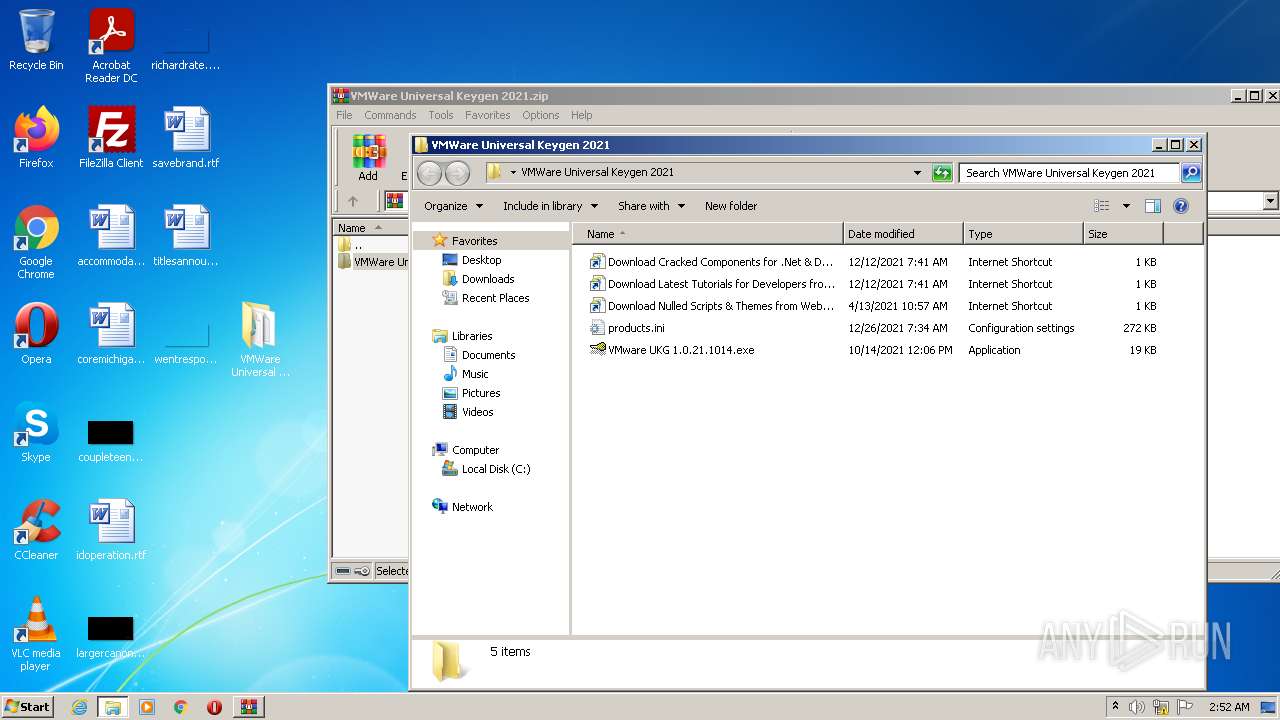
Task: Open Google Chrome desktop shortcut
Action: pos(36,242)
